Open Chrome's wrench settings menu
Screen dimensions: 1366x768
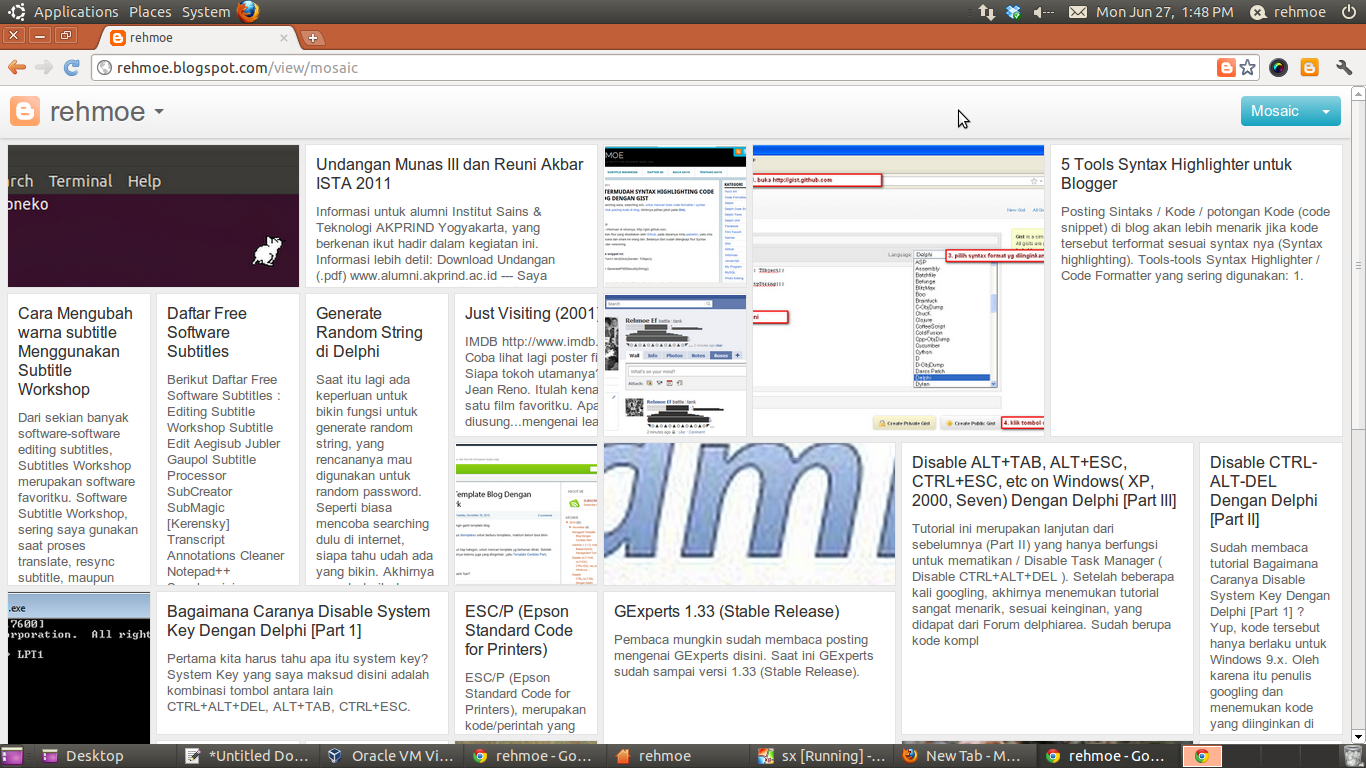tap(1343, 68)
